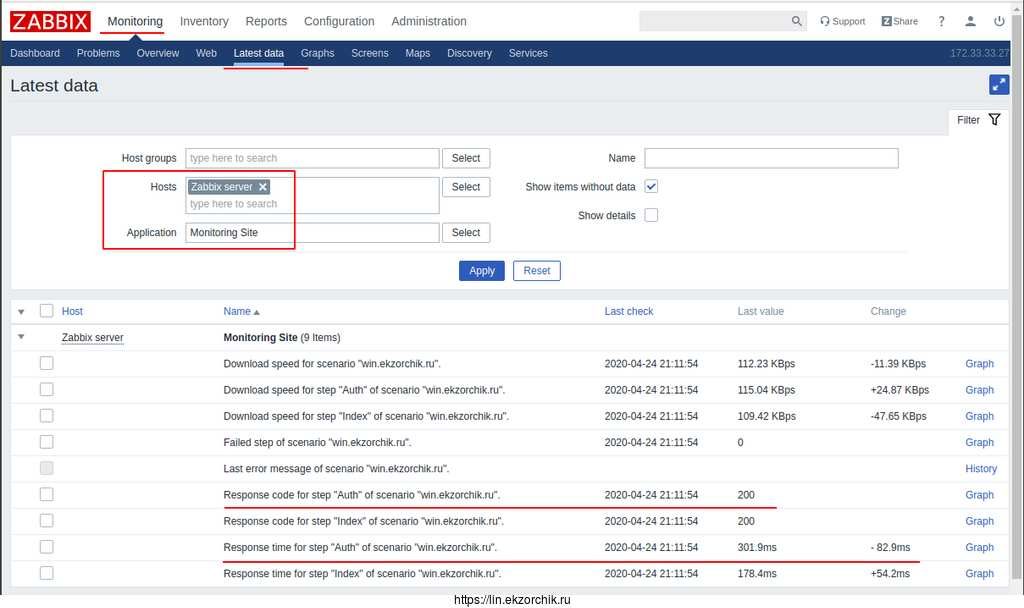Open the help question mark
Viewport: 1024px width, 608px height.
941,21
